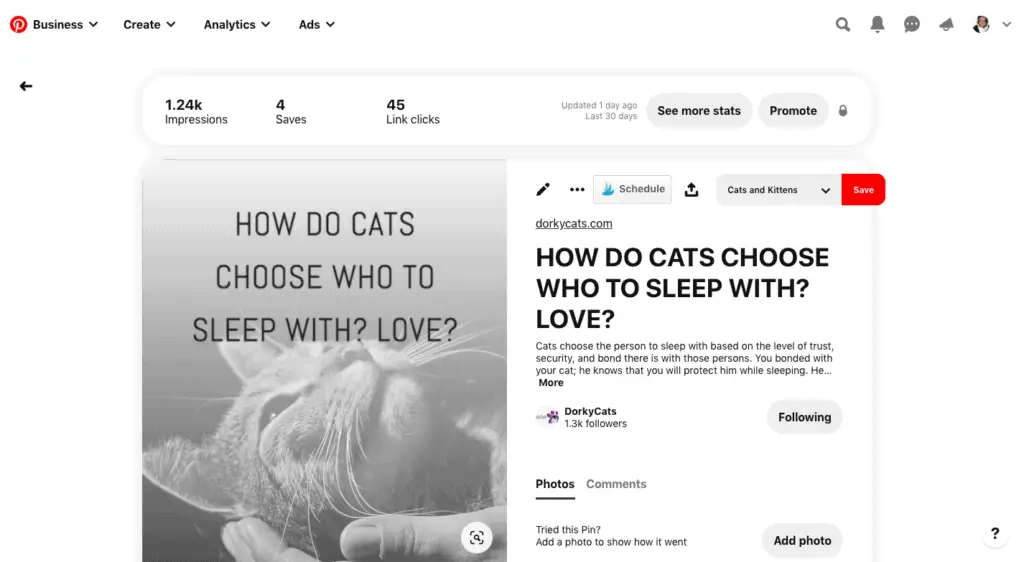Click the 'Tried this Pin?' text
Viewport: 1024px width, 562px height.
pos(568,530)
